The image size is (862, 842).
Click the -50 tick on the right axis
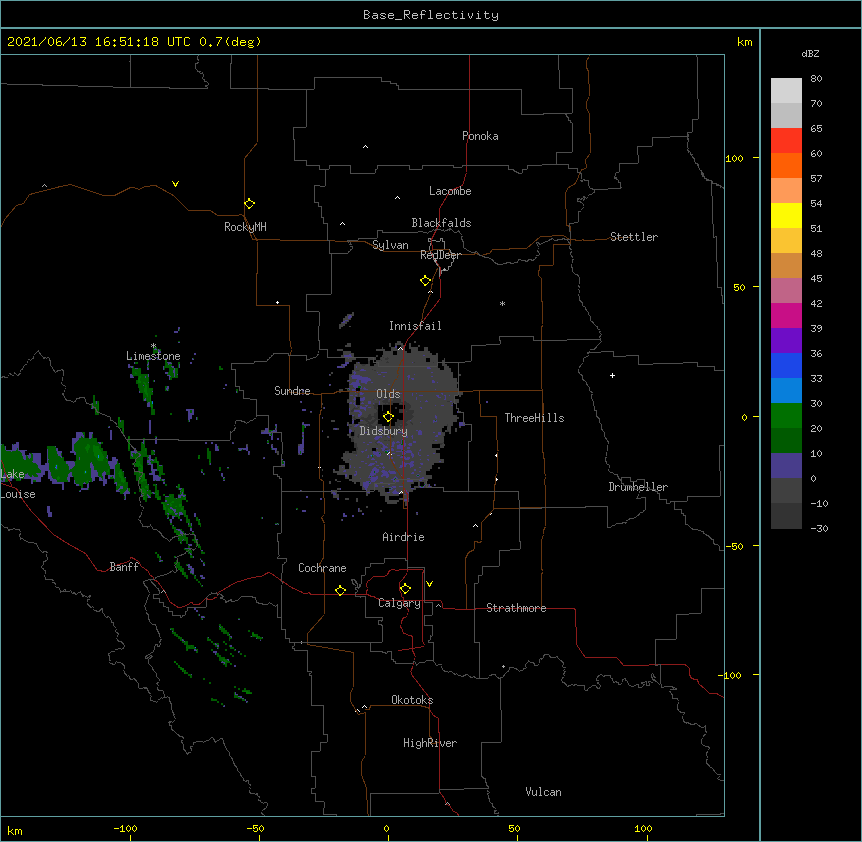(734, 546)
